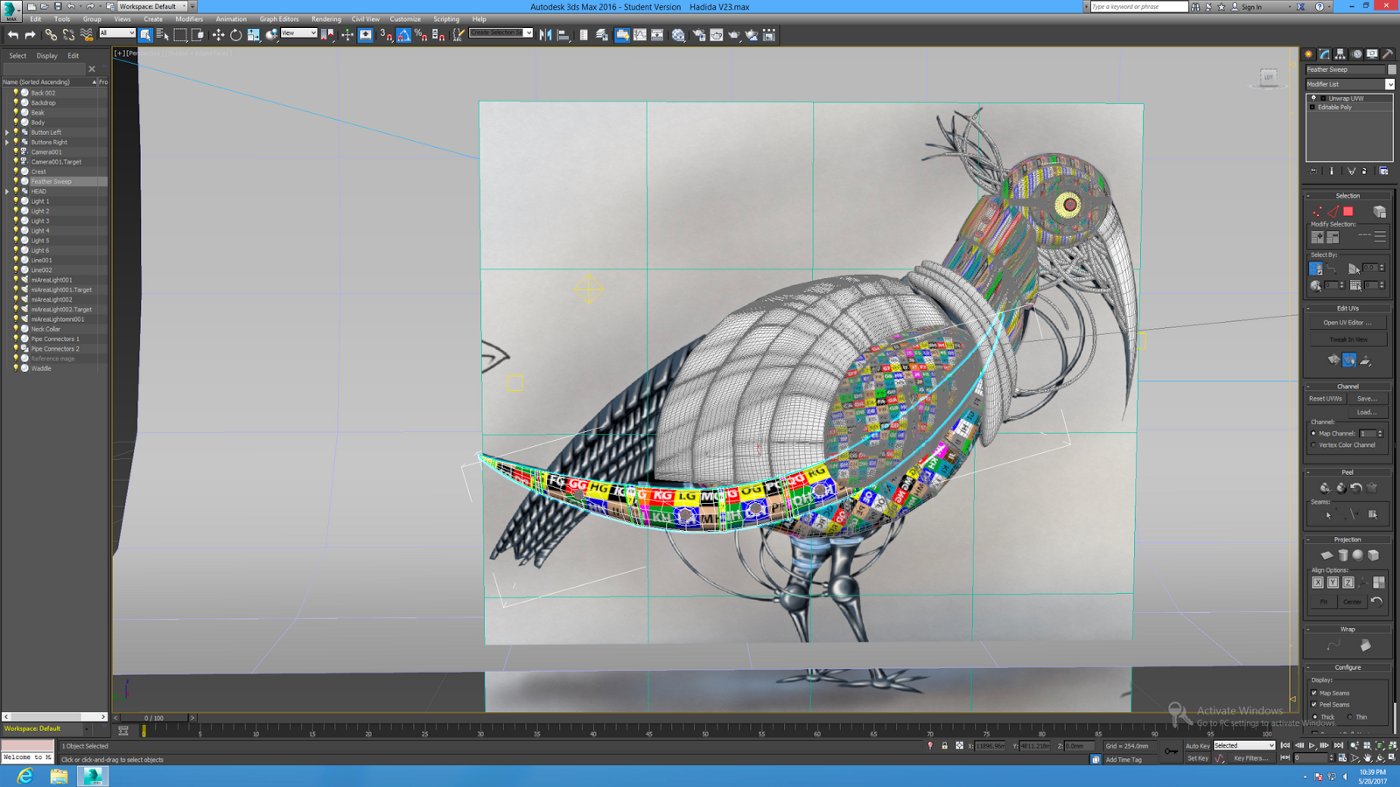Click the Tweak In View button
1400x787 pixels.
pos(1347,339)
